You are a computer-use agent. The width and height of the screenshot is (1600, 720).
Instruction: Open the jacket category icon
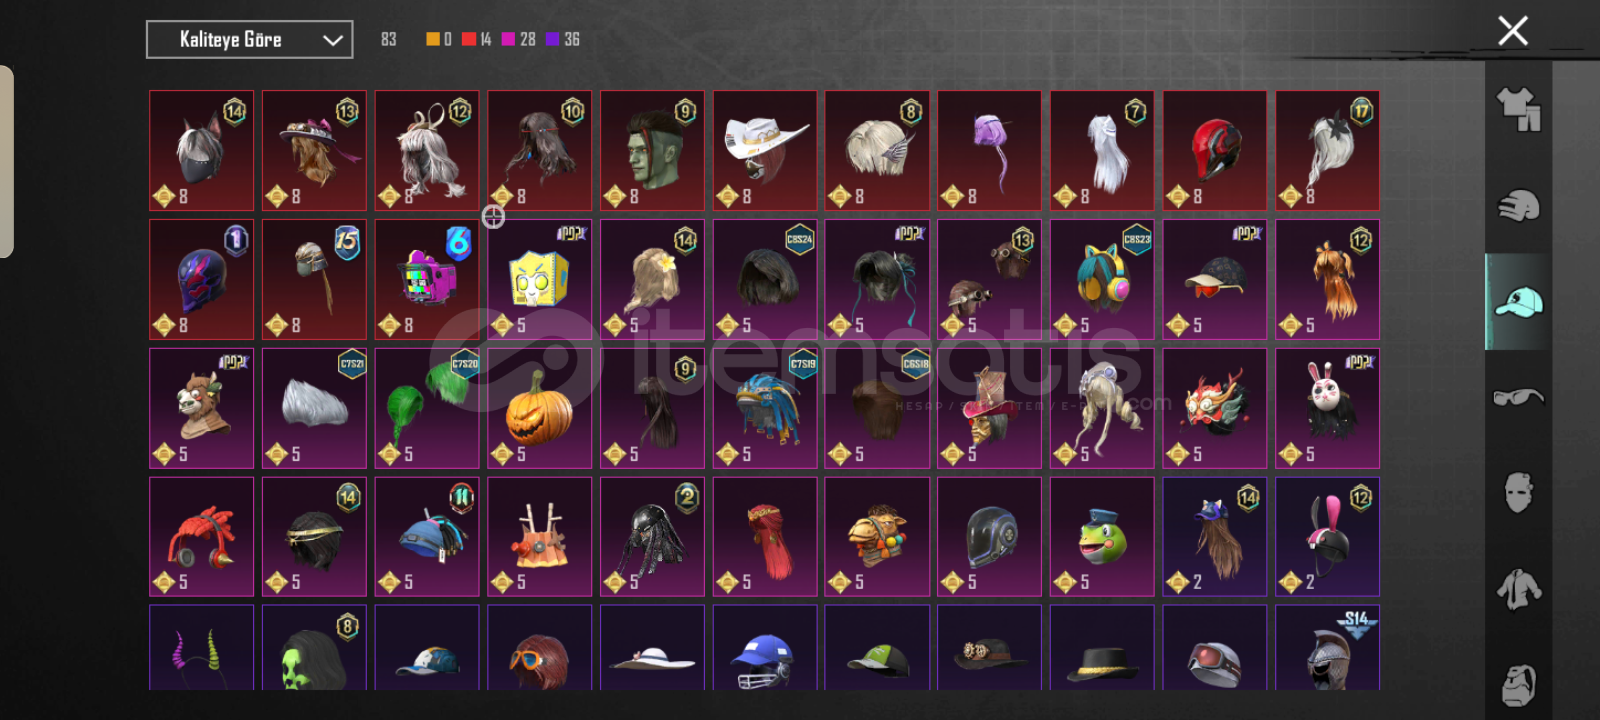click(1518, 589)
